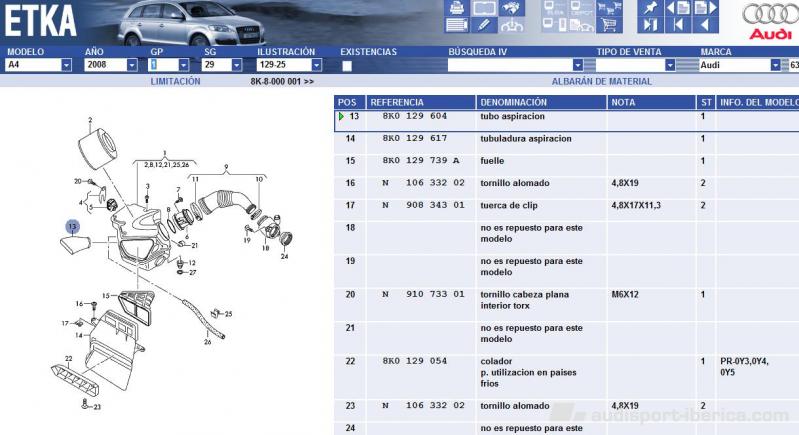The width and height of the screenshot is (799, 435).
Task: Click the greyed steering-wheel icon
Action: pos(512,25)
